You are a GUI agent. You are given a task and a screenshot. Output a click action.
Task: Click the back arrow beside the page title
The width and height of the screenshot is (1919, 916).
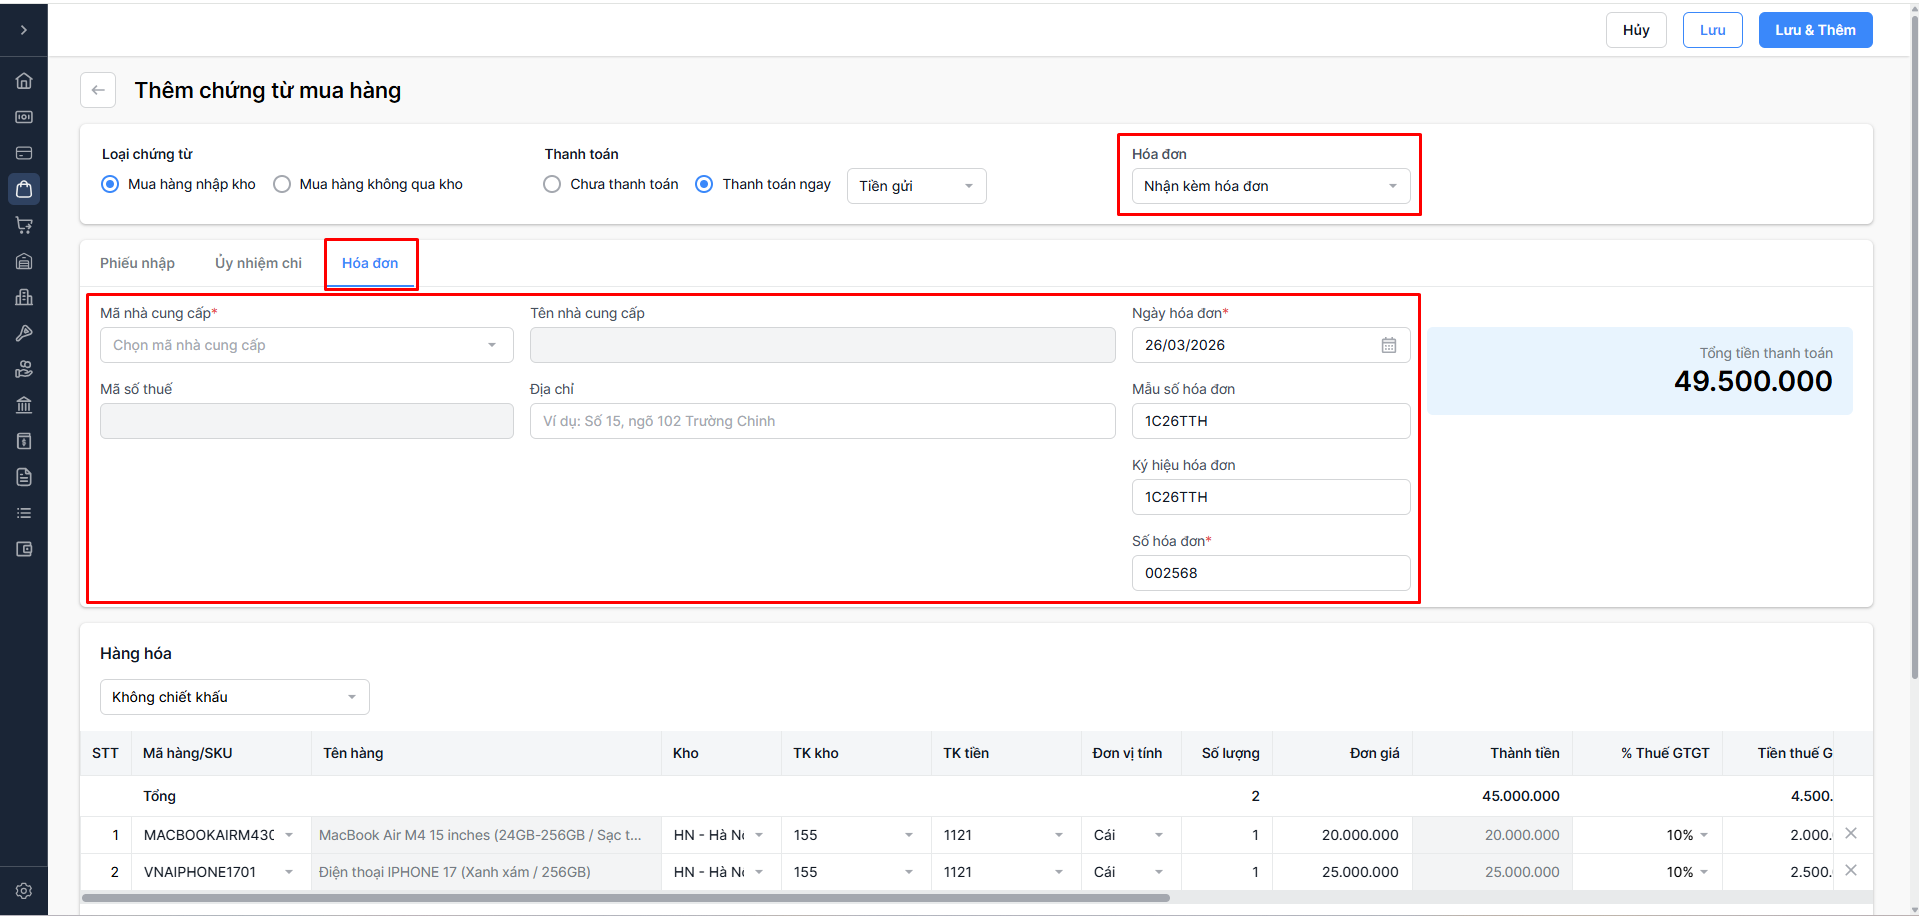(98, 90)
